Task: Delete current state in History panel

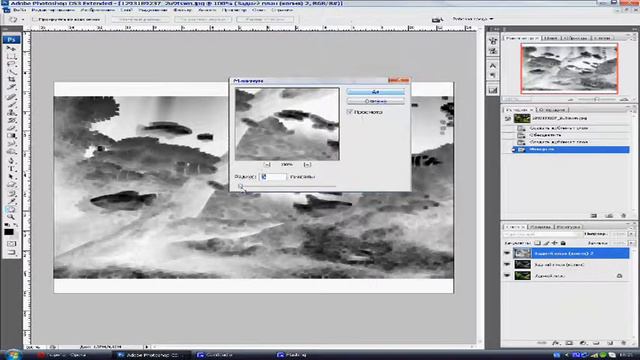Action: click(623, 216)
